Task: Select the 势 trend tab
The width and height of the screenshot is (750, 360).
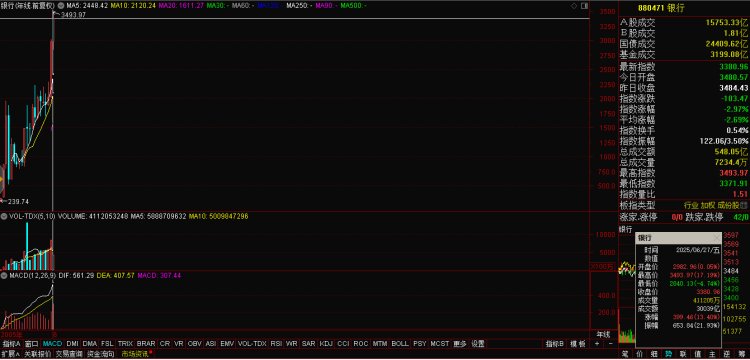Action: (668, 355)
